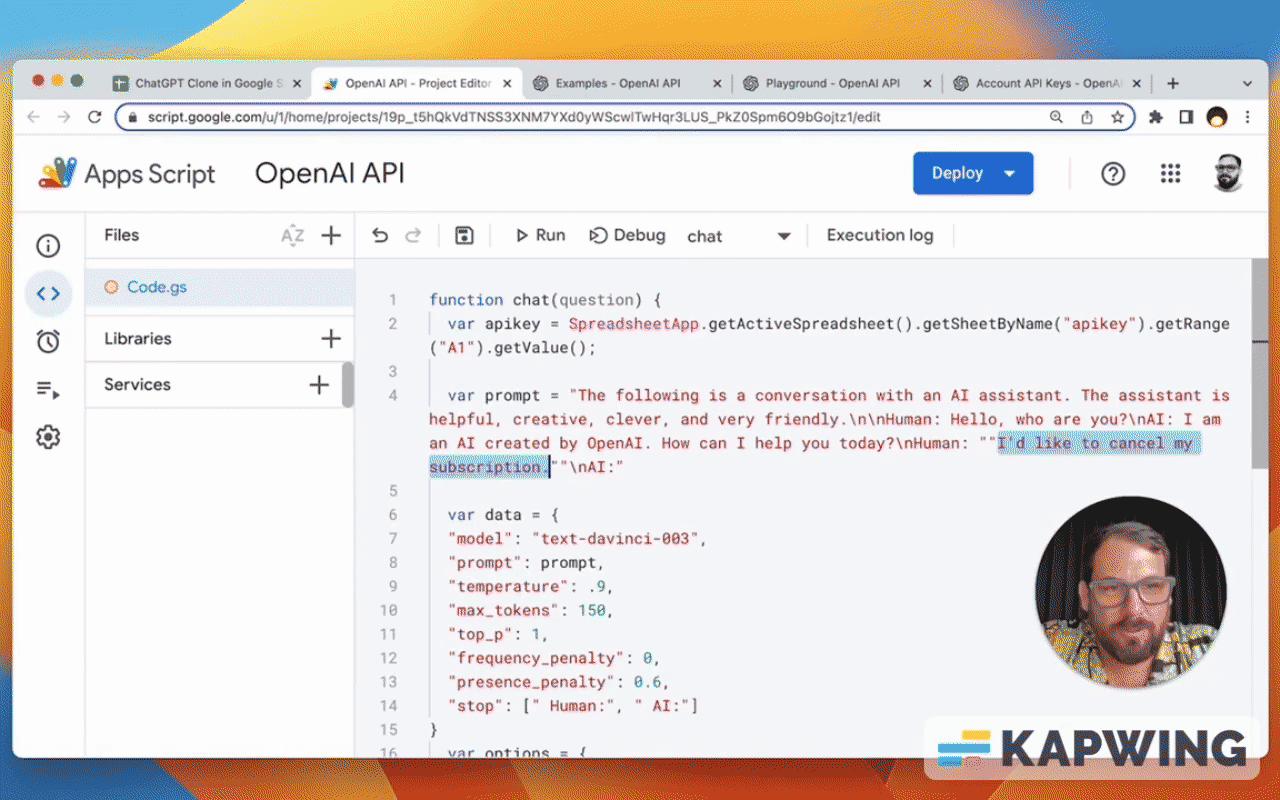
Task: Click the Apps Script logo
Action: (127, 174)
